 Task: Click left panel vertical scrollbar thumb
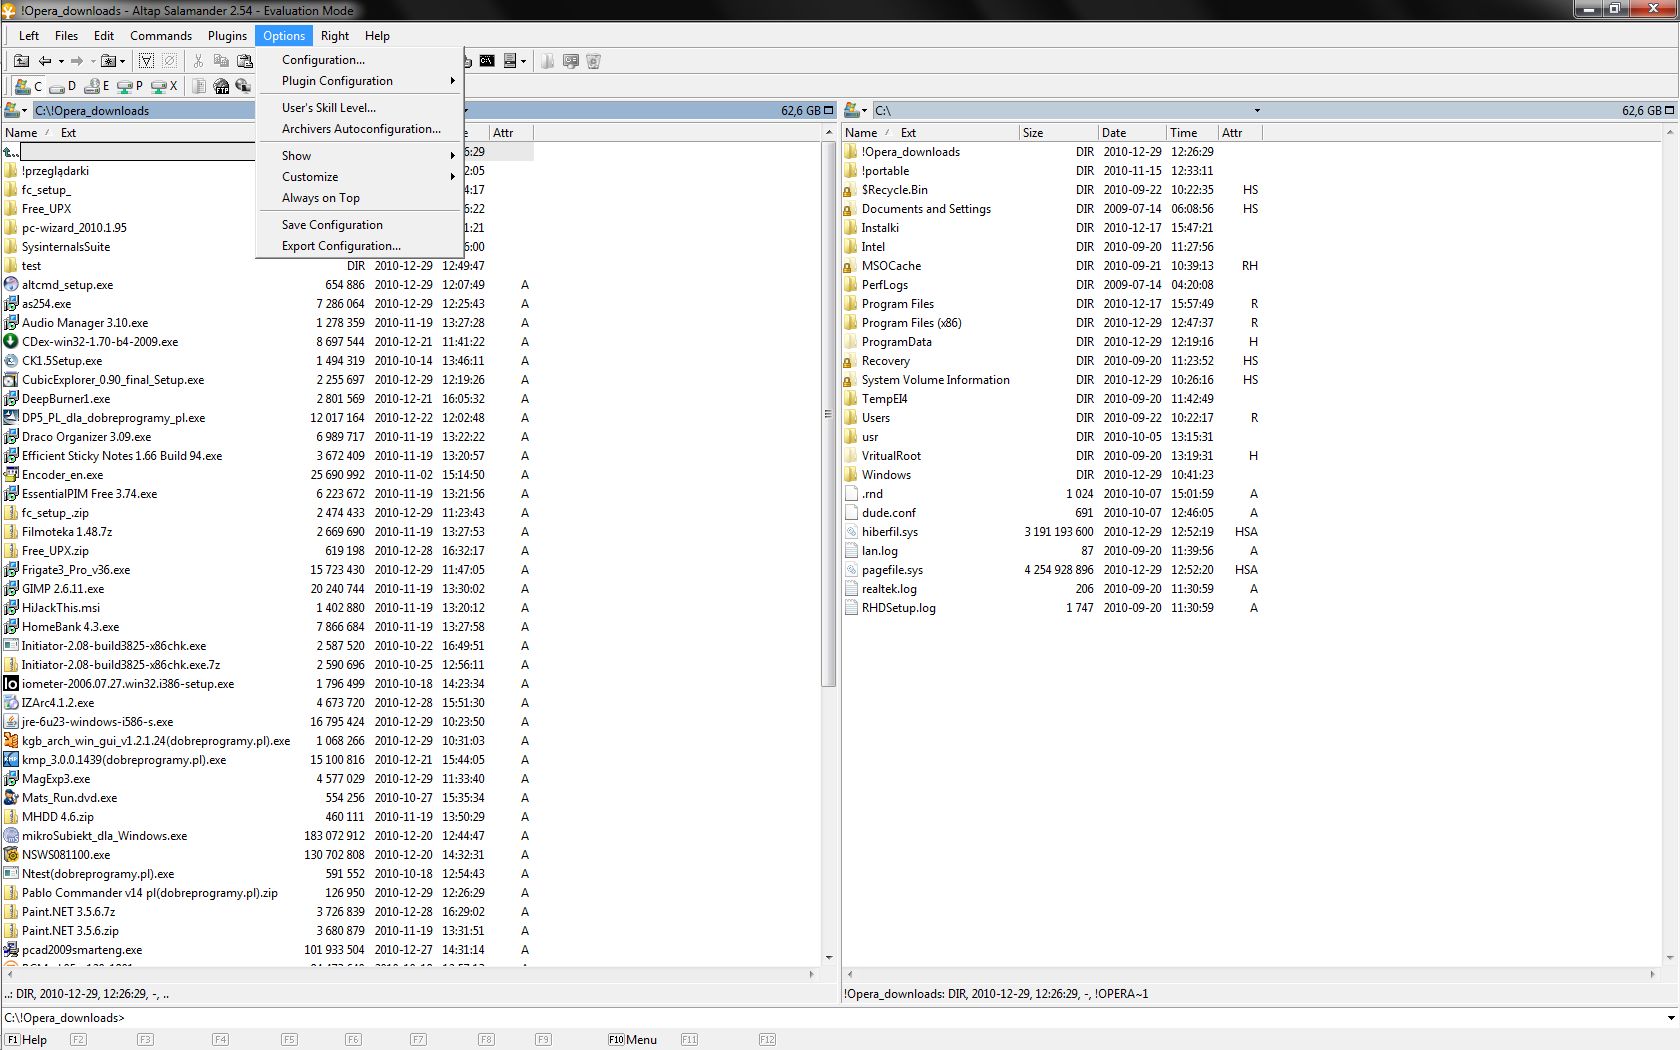[828, 414]
